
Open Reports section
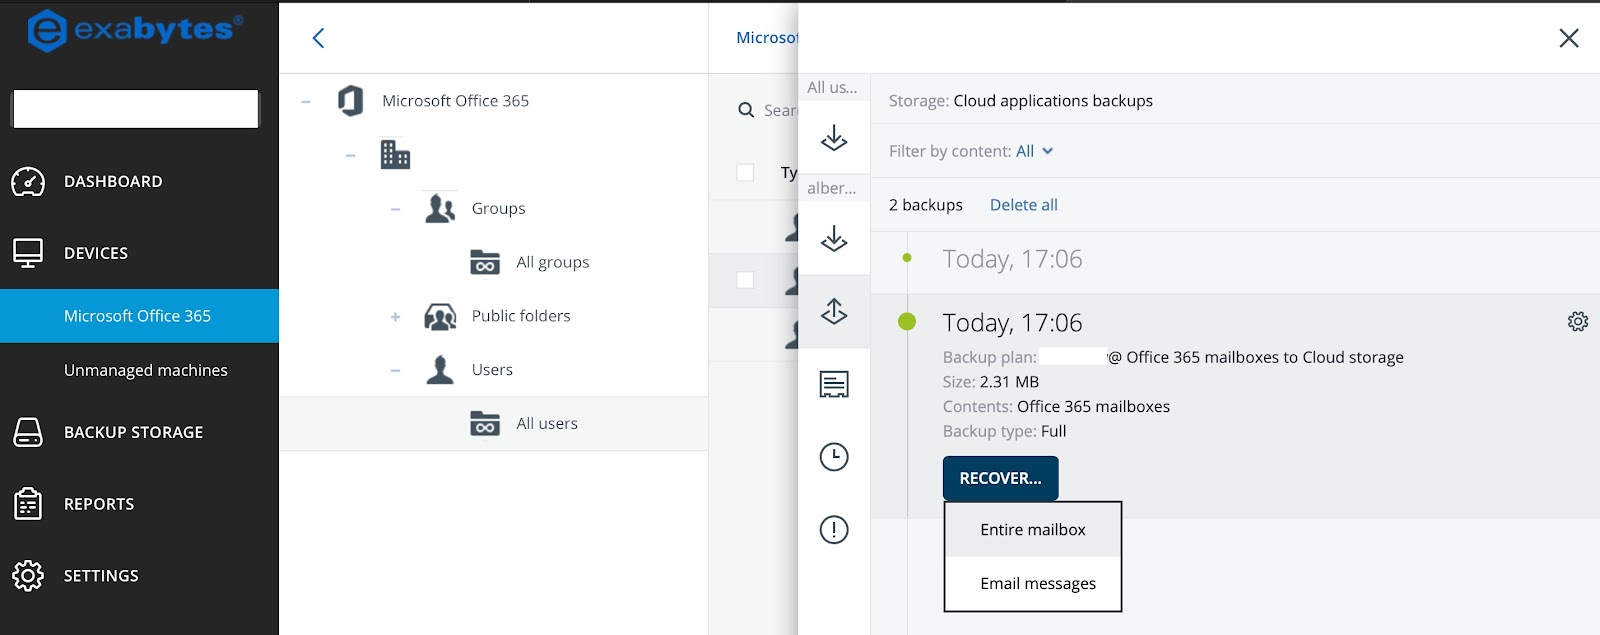[99, 504]
